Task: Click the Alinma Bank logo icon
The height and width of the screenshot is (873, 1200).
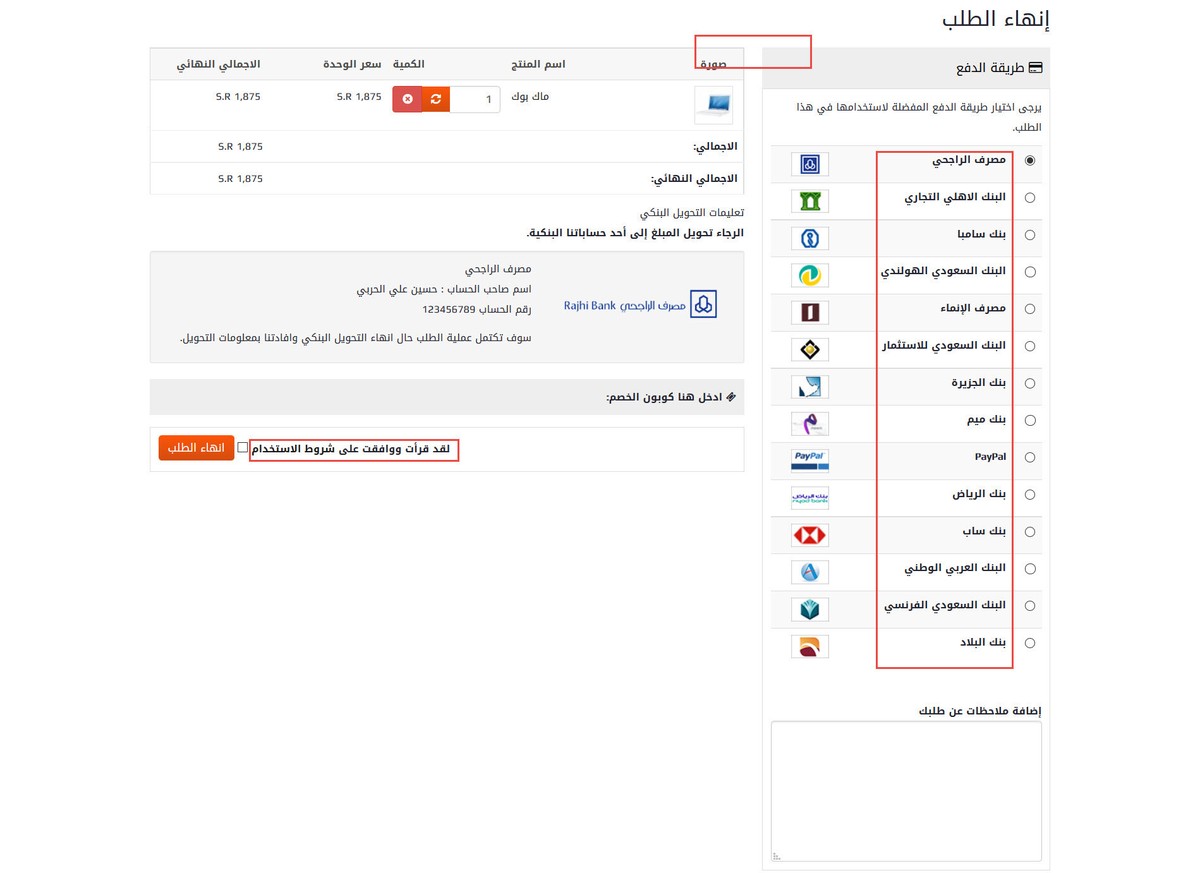Action: click(809, 312)
